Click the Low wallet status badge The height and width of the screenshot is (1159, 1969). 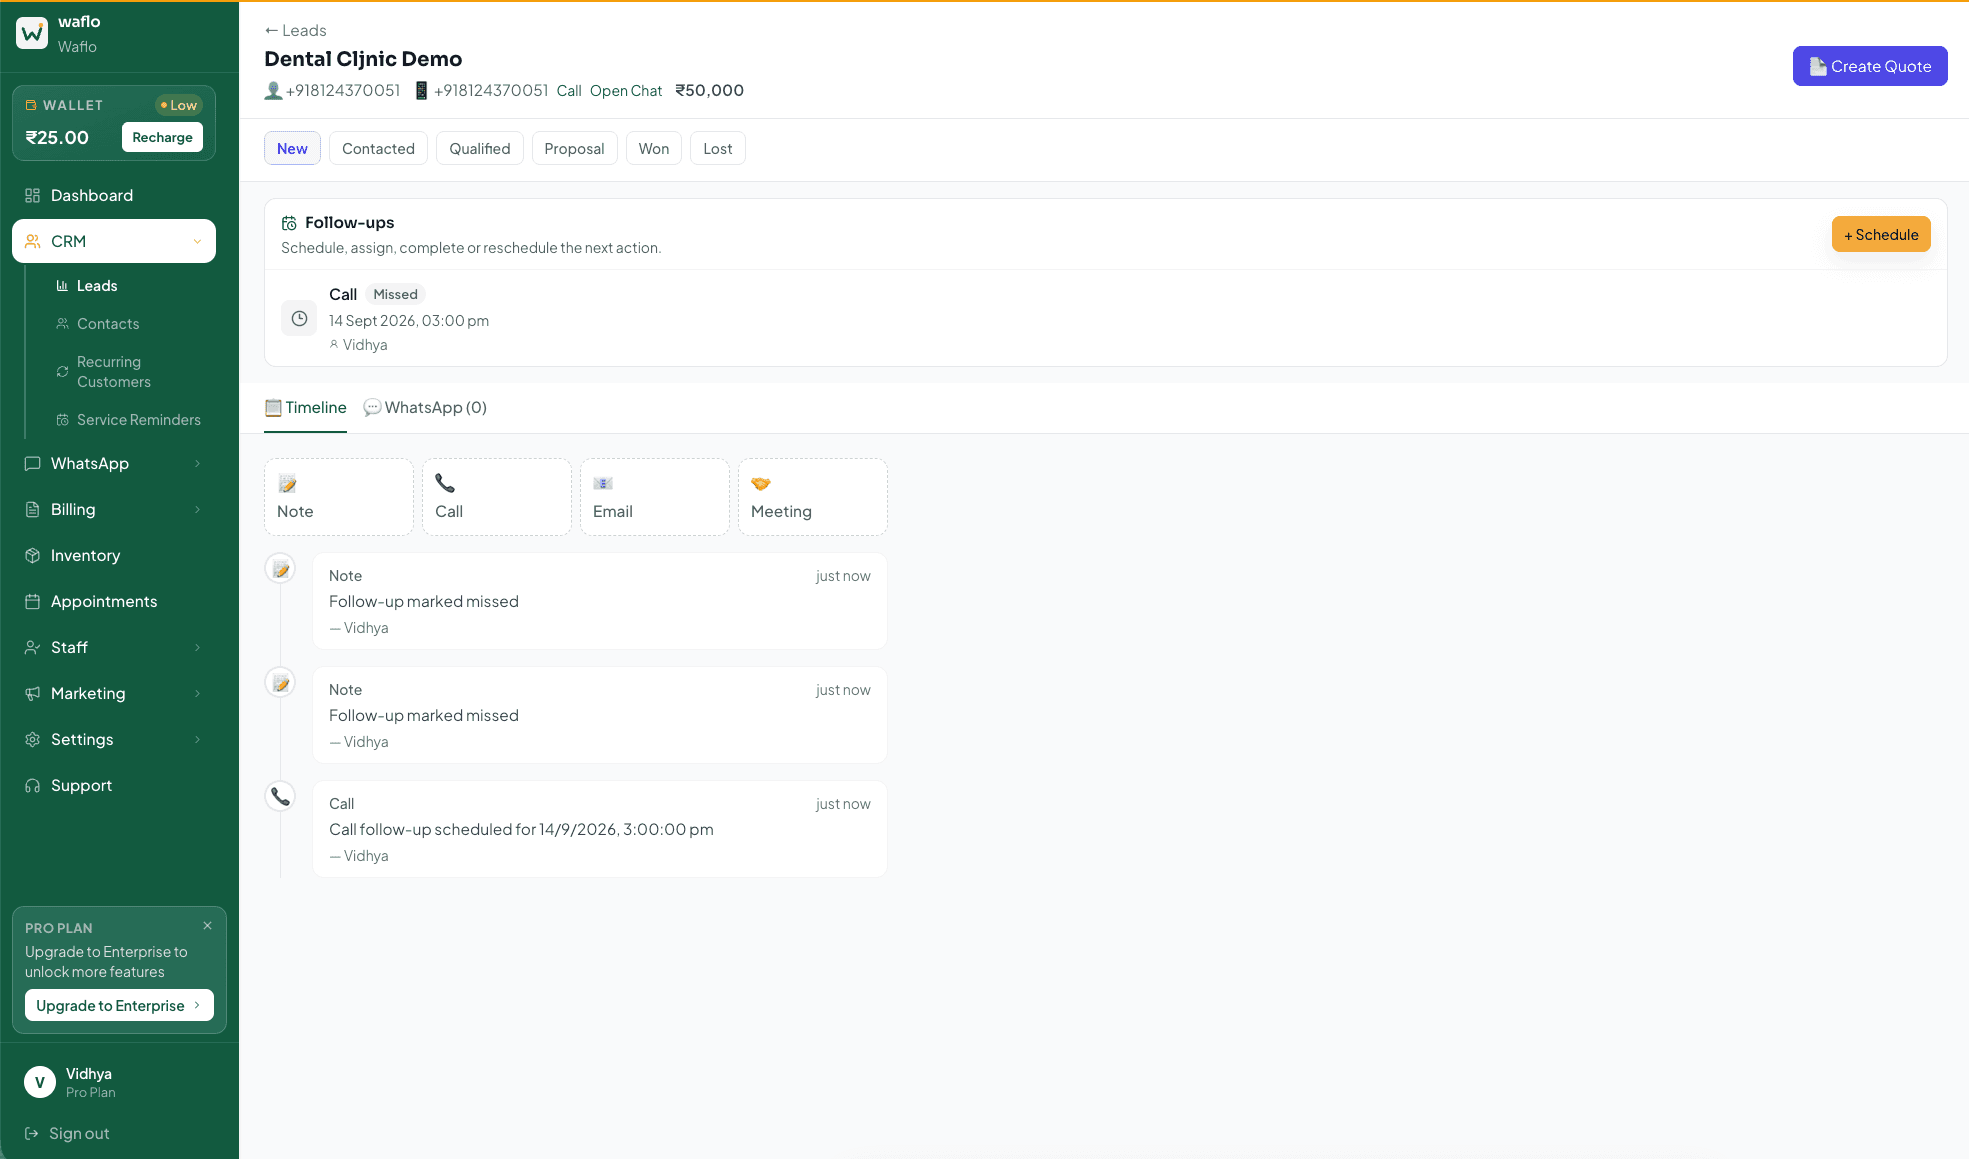(x=179, y=105)
